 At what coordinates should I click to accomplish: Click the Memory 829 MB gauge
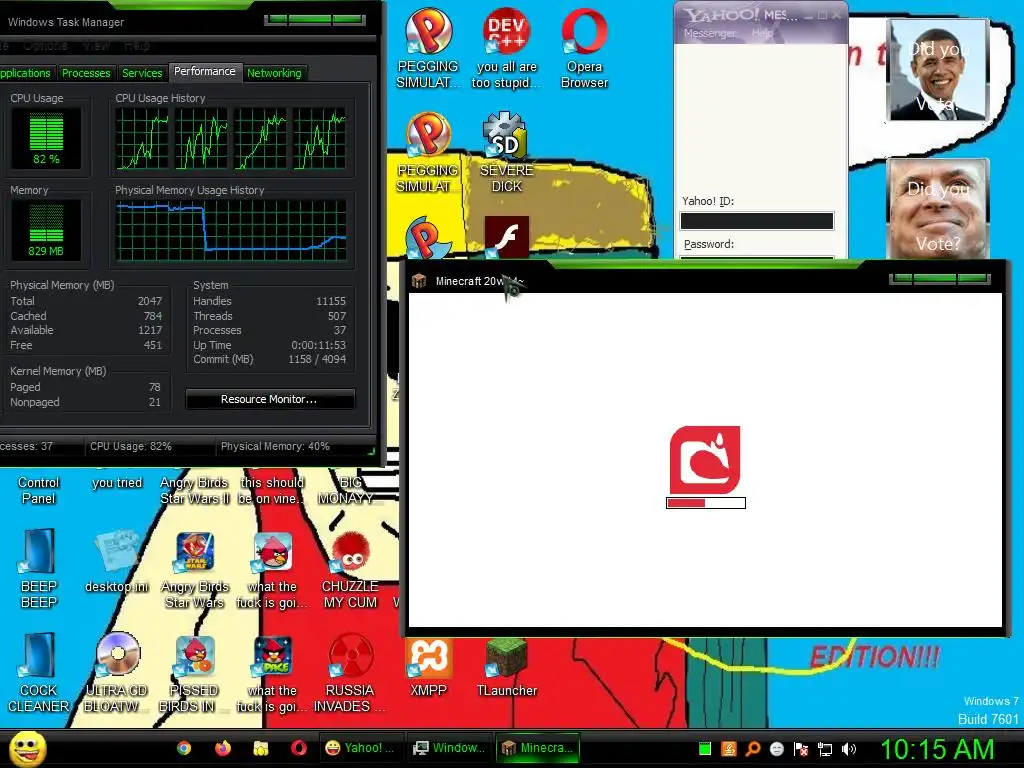[x=46, y=231]
